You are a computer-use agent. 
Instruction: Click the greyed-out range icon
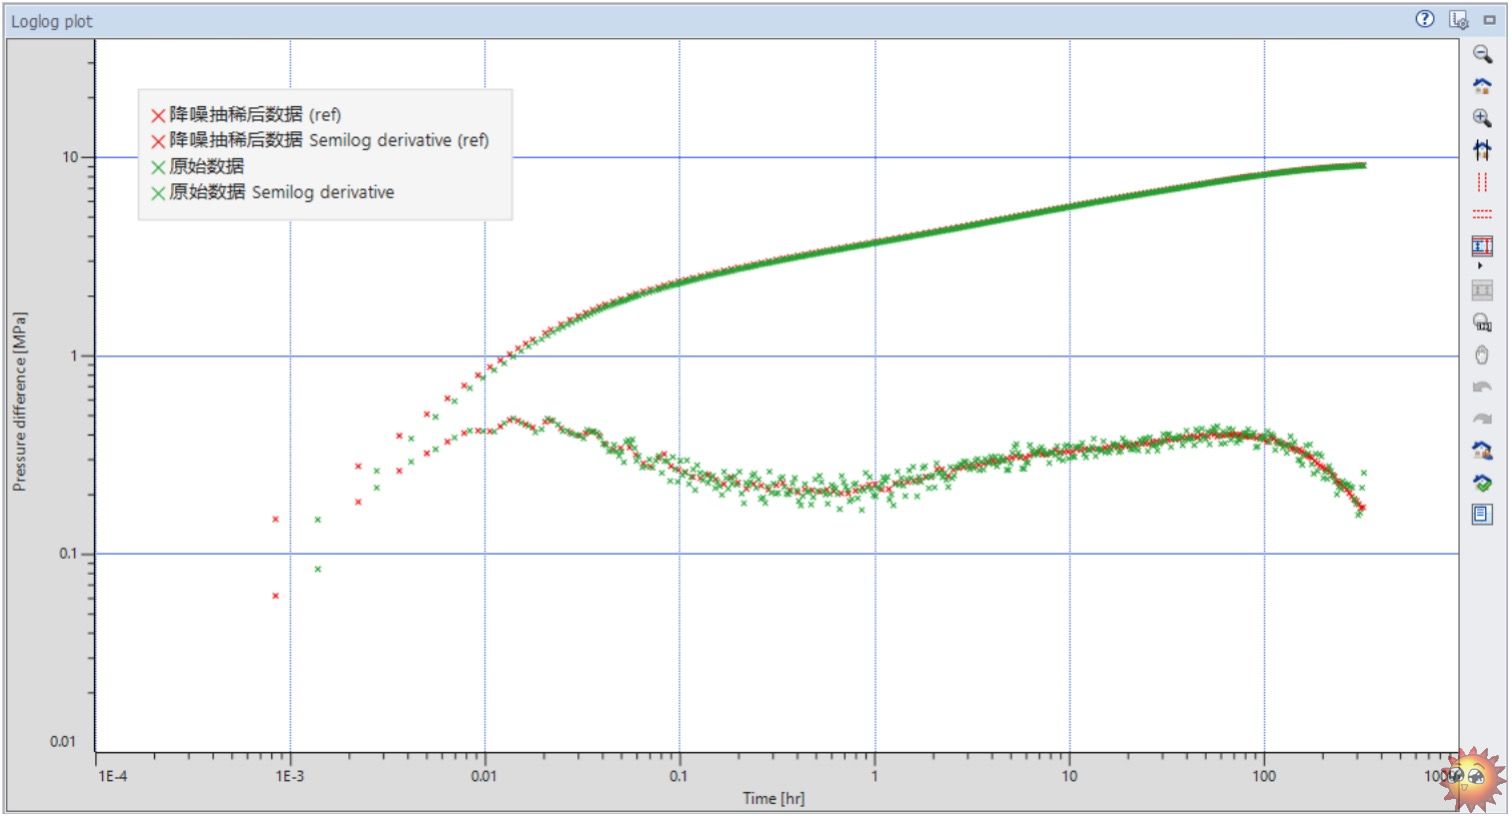[x=1482, y=290]
